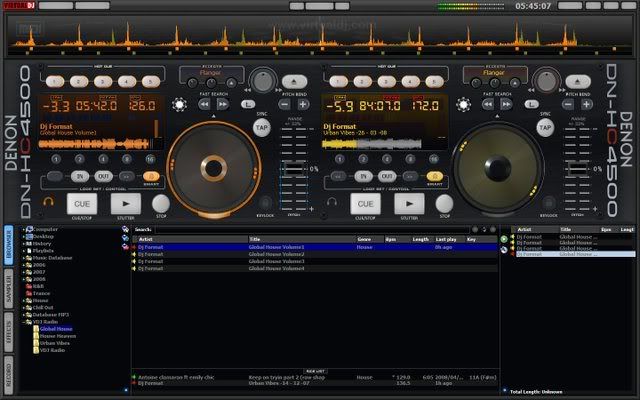Select 8-beat loop on right deck

click(410, 159)
